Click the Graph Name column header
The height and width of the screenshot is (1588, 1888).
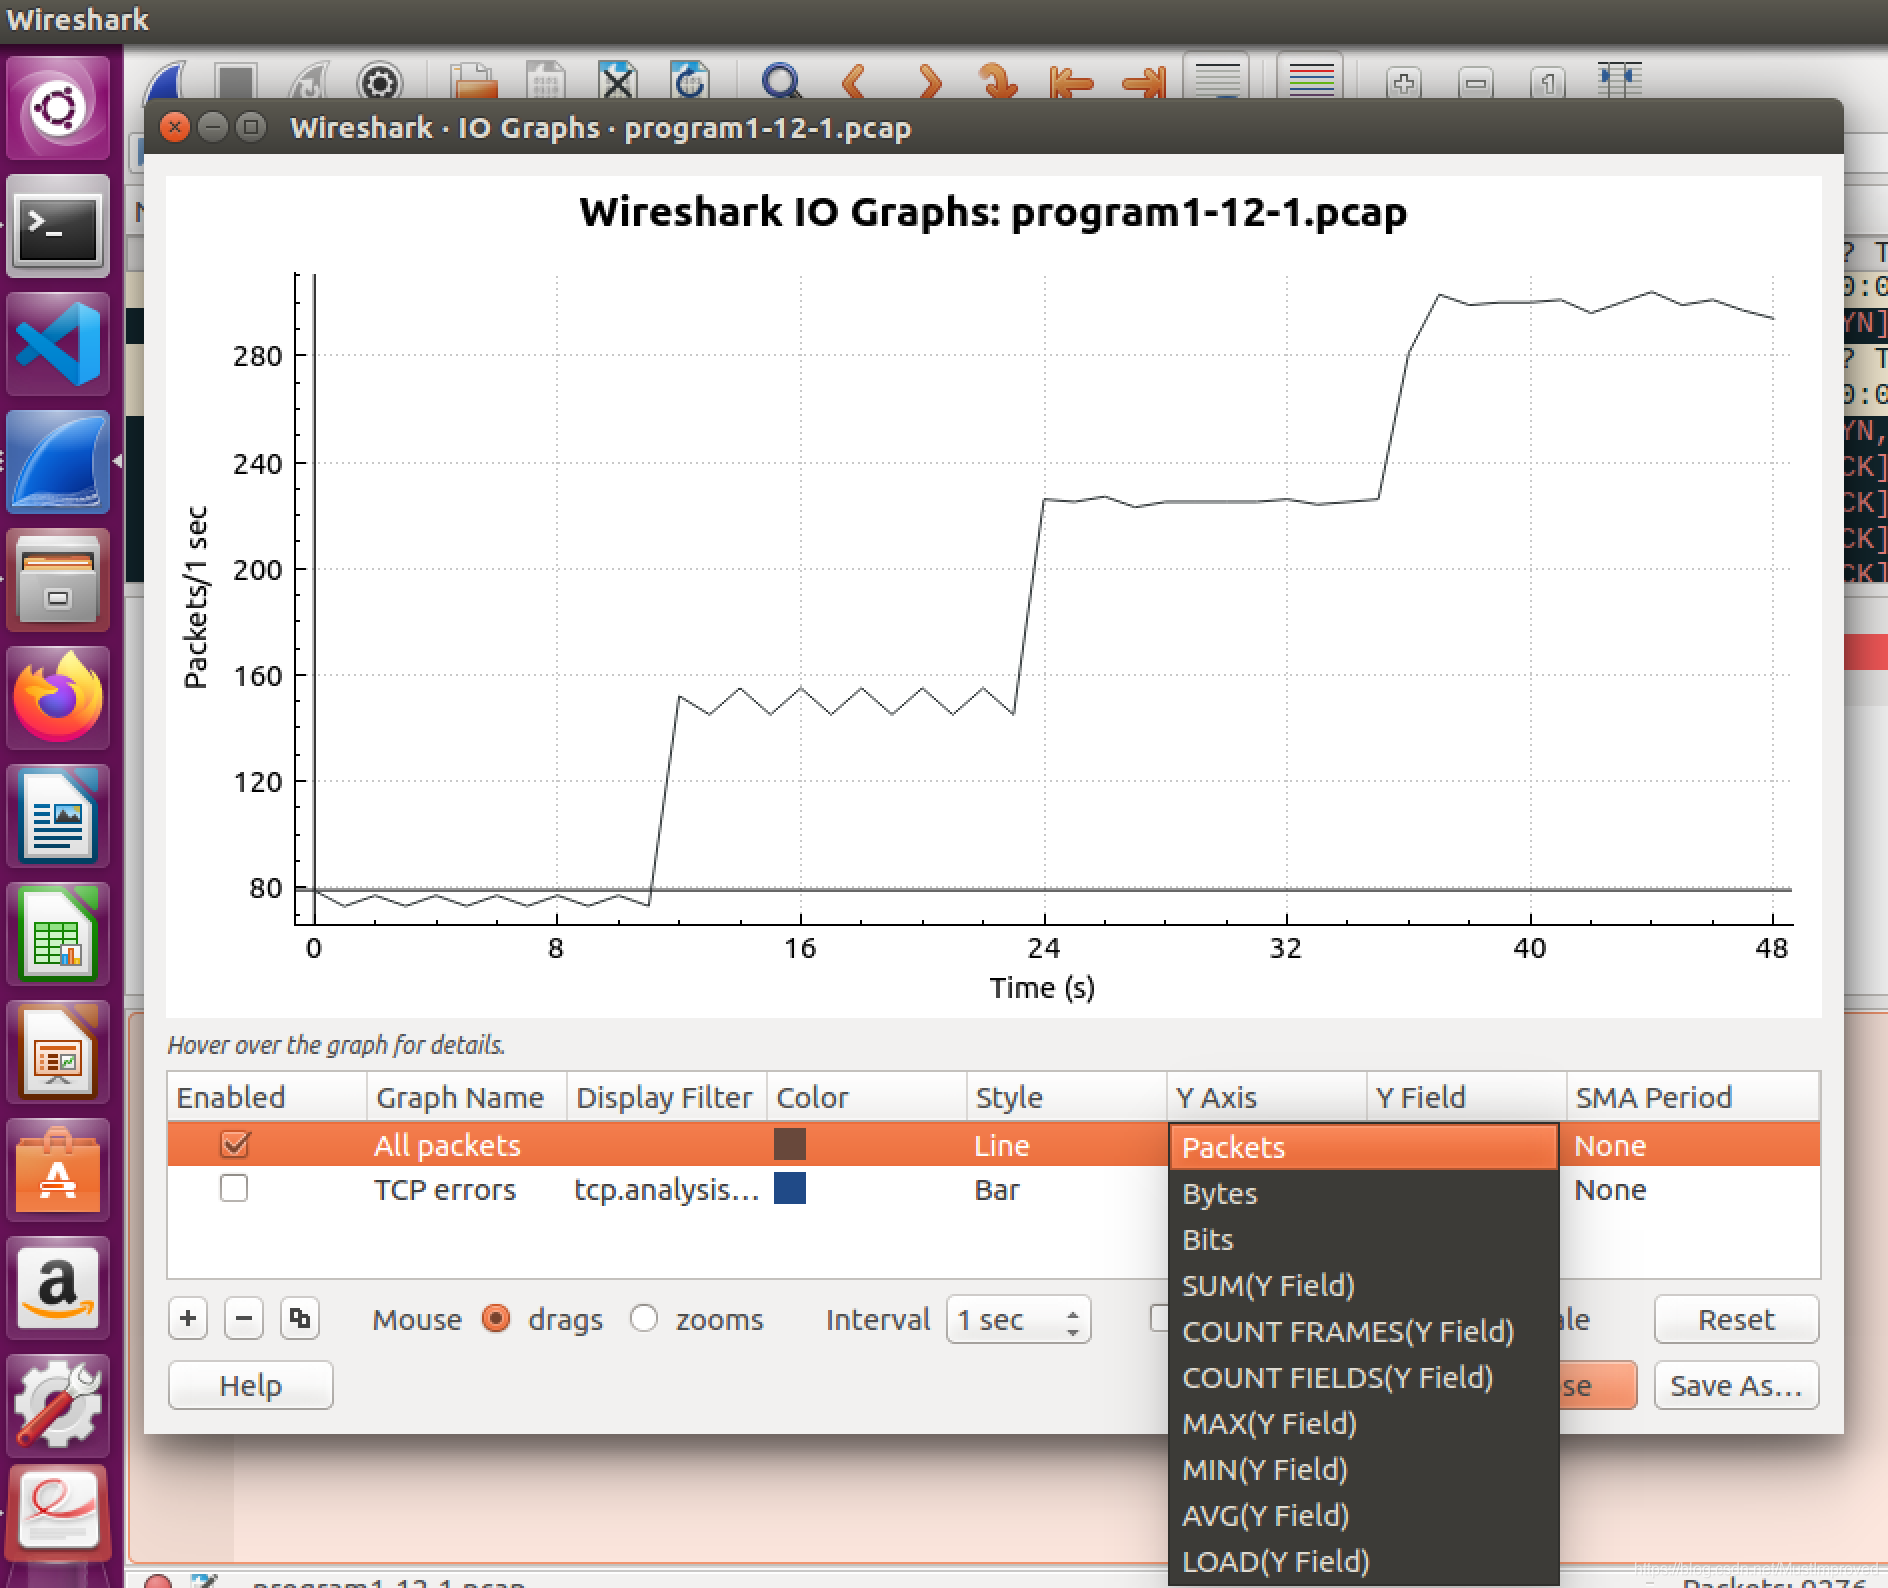467,1097
